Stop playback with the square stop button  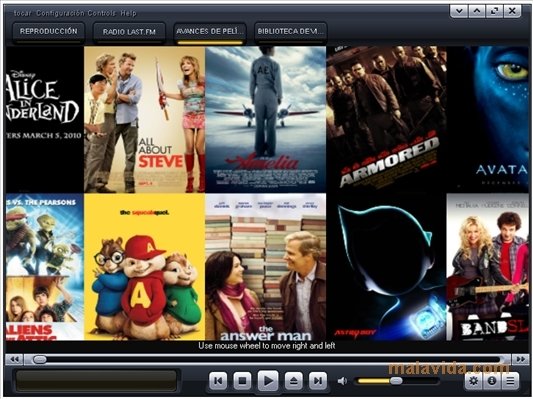242,381
